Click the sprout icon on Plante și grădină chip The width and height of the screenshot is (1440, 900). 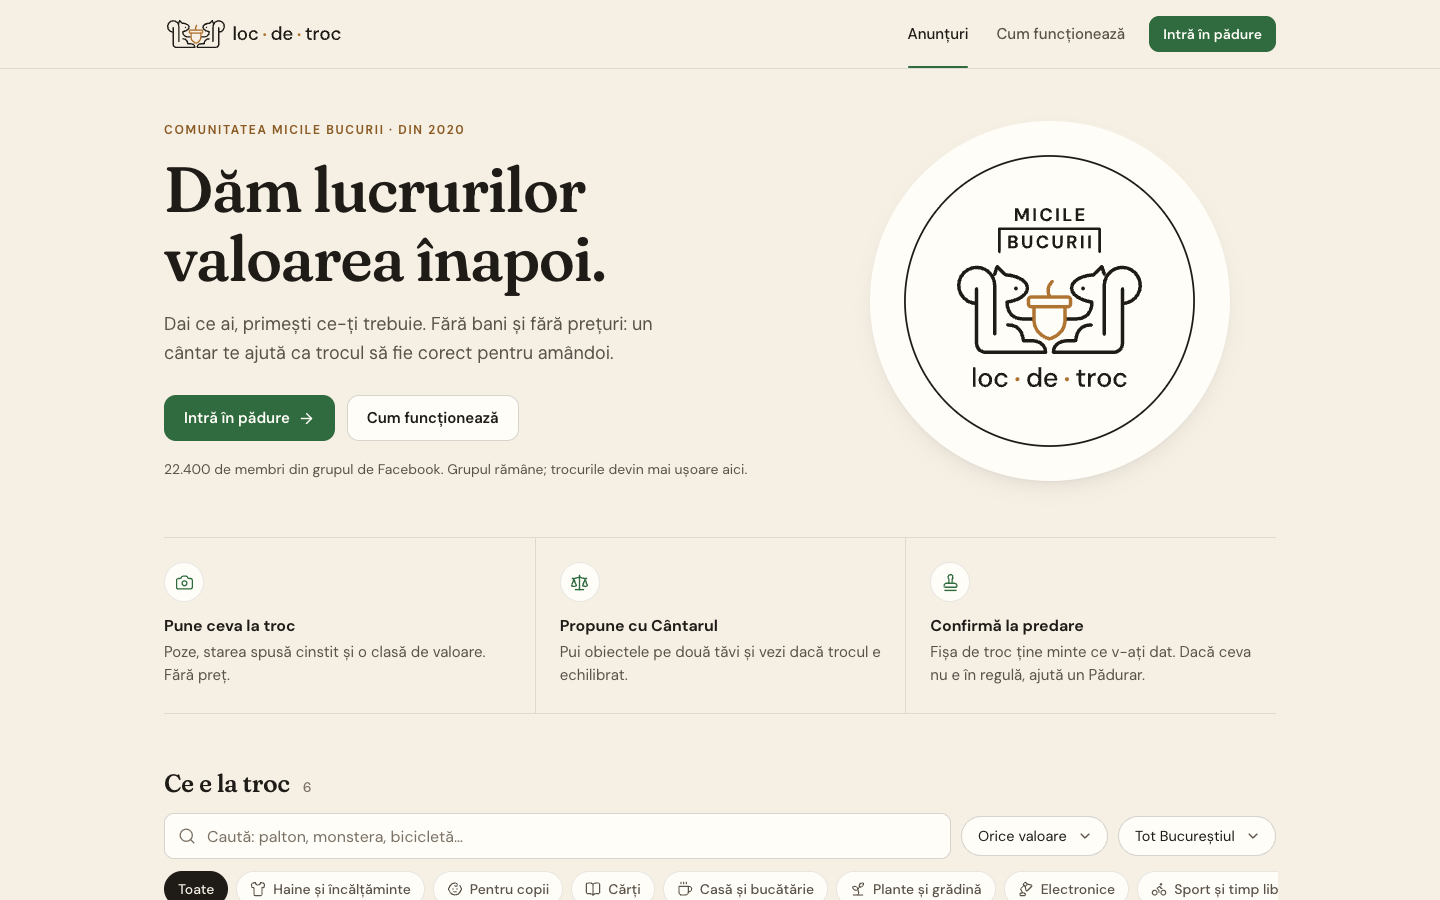[x=858, y=889]
